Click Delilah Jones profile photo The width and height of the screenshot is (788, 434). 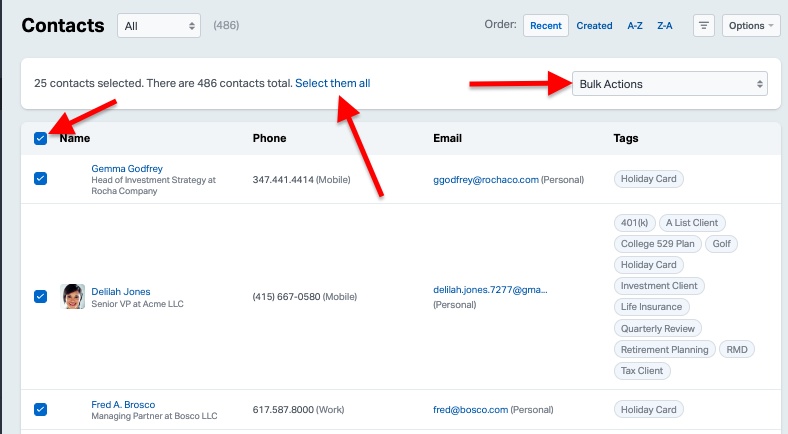[72, 296]
